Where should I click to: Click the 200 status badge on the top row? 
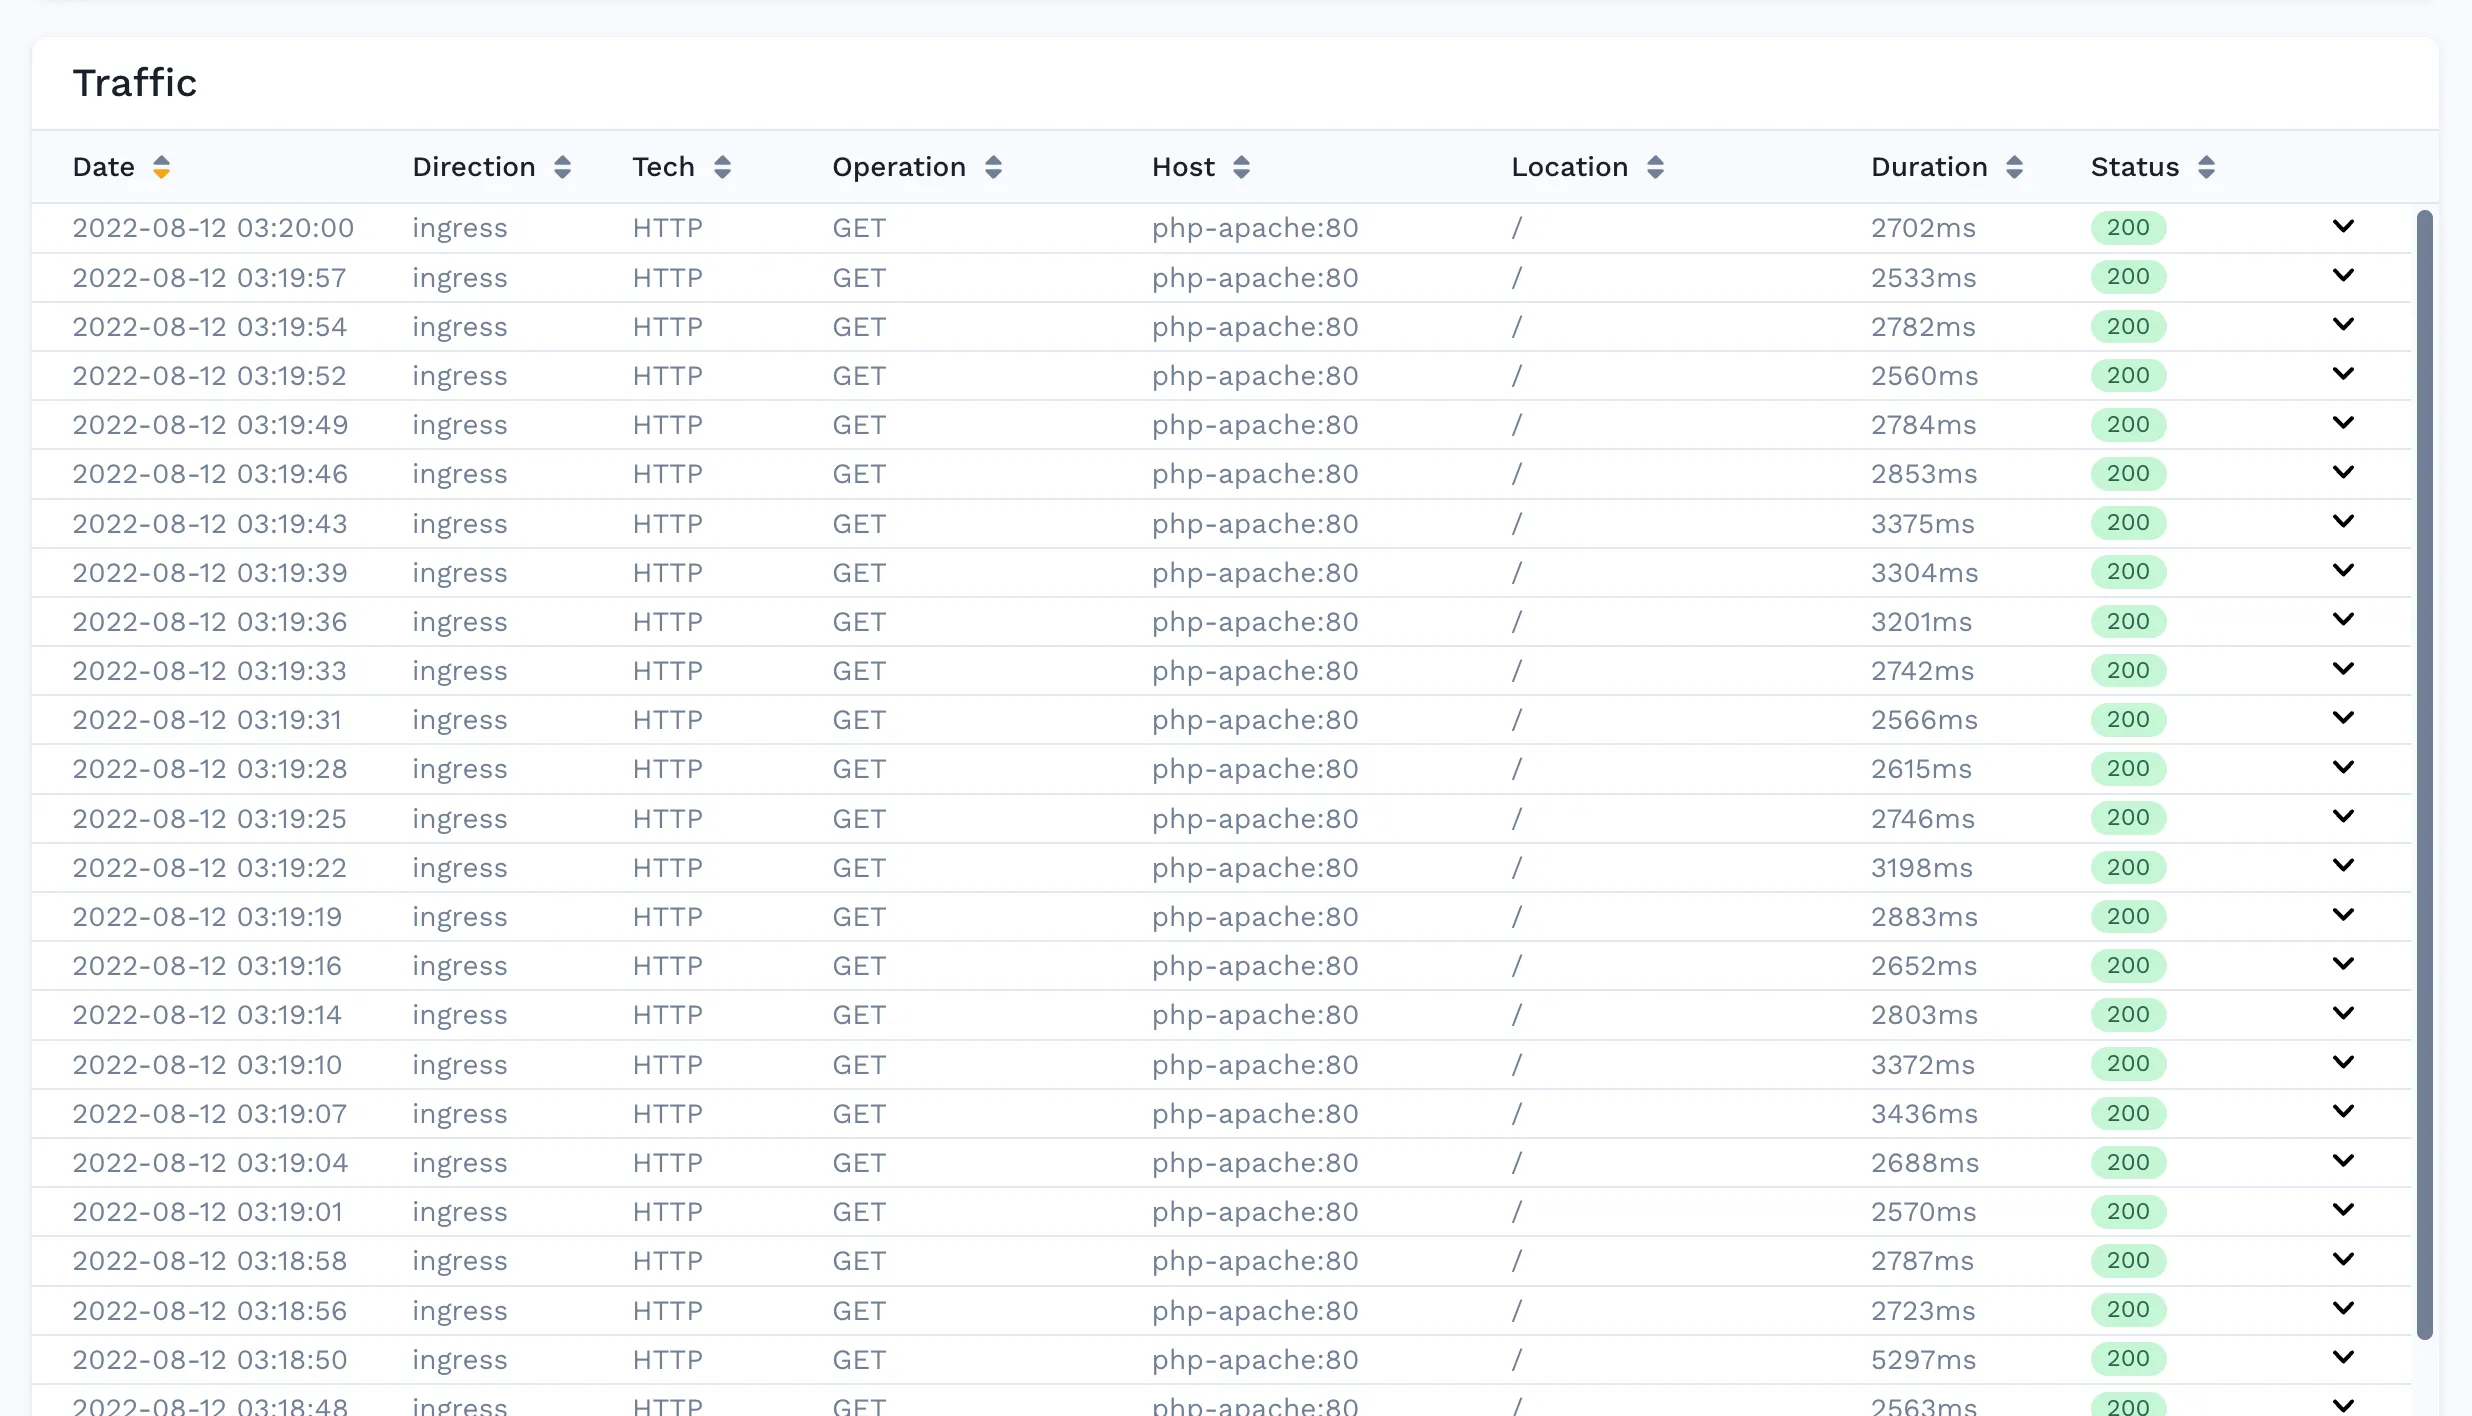[2129, 227]
